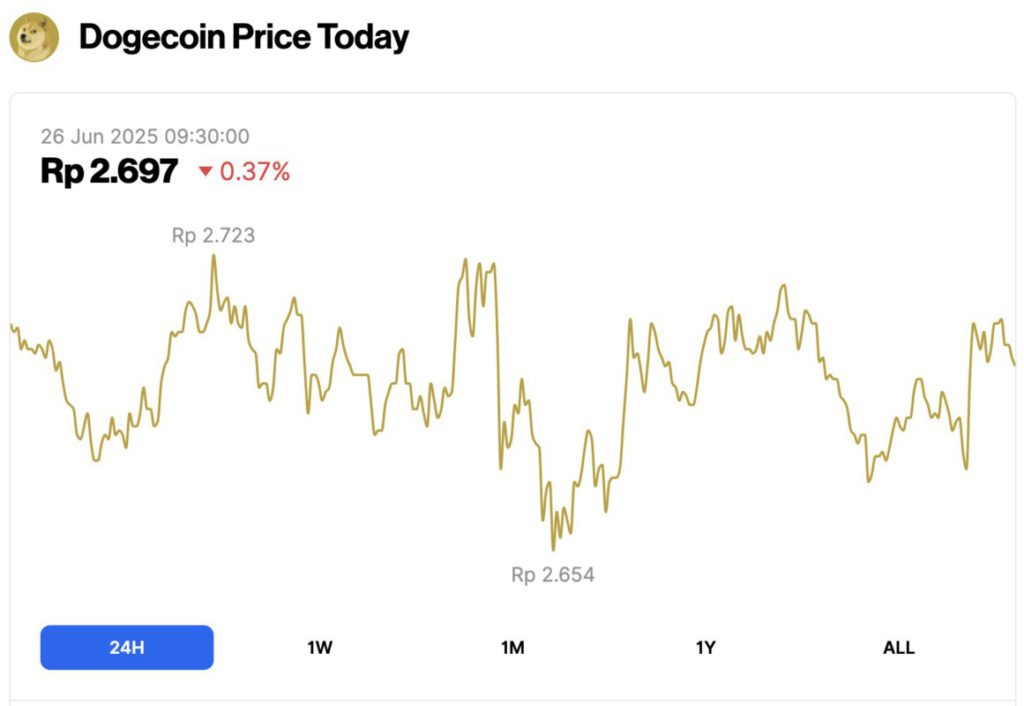The image size is (1024, 706).
Task: Click the 26 Jun 2025 timestamp
Action: (x=146, y=136)
